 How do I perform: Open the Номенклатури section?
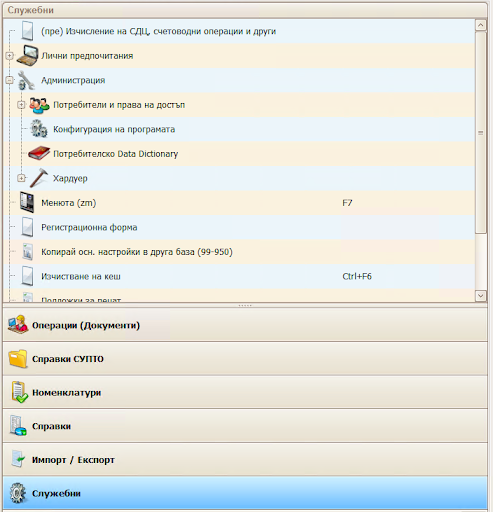245,392
